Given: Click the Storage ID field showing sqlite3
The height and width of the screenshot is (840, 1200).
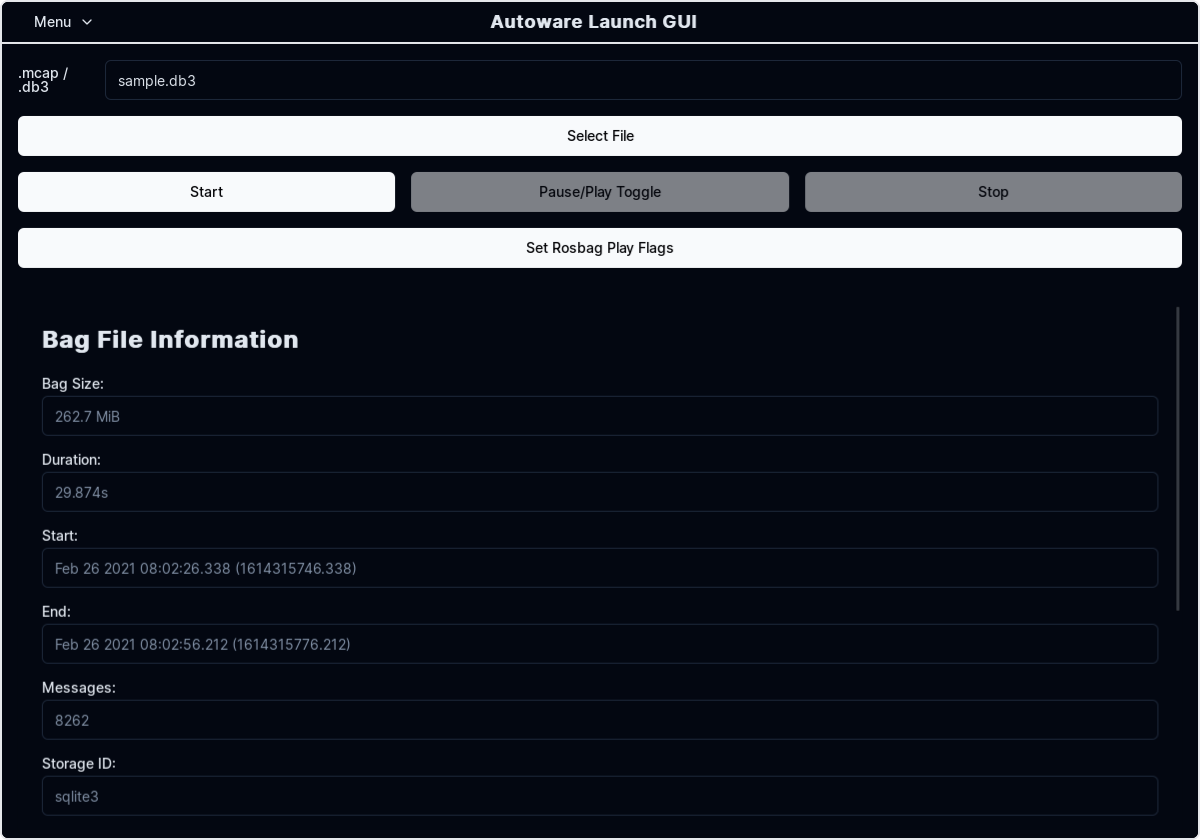Looking at the screenshot, I should click(600, 796).
